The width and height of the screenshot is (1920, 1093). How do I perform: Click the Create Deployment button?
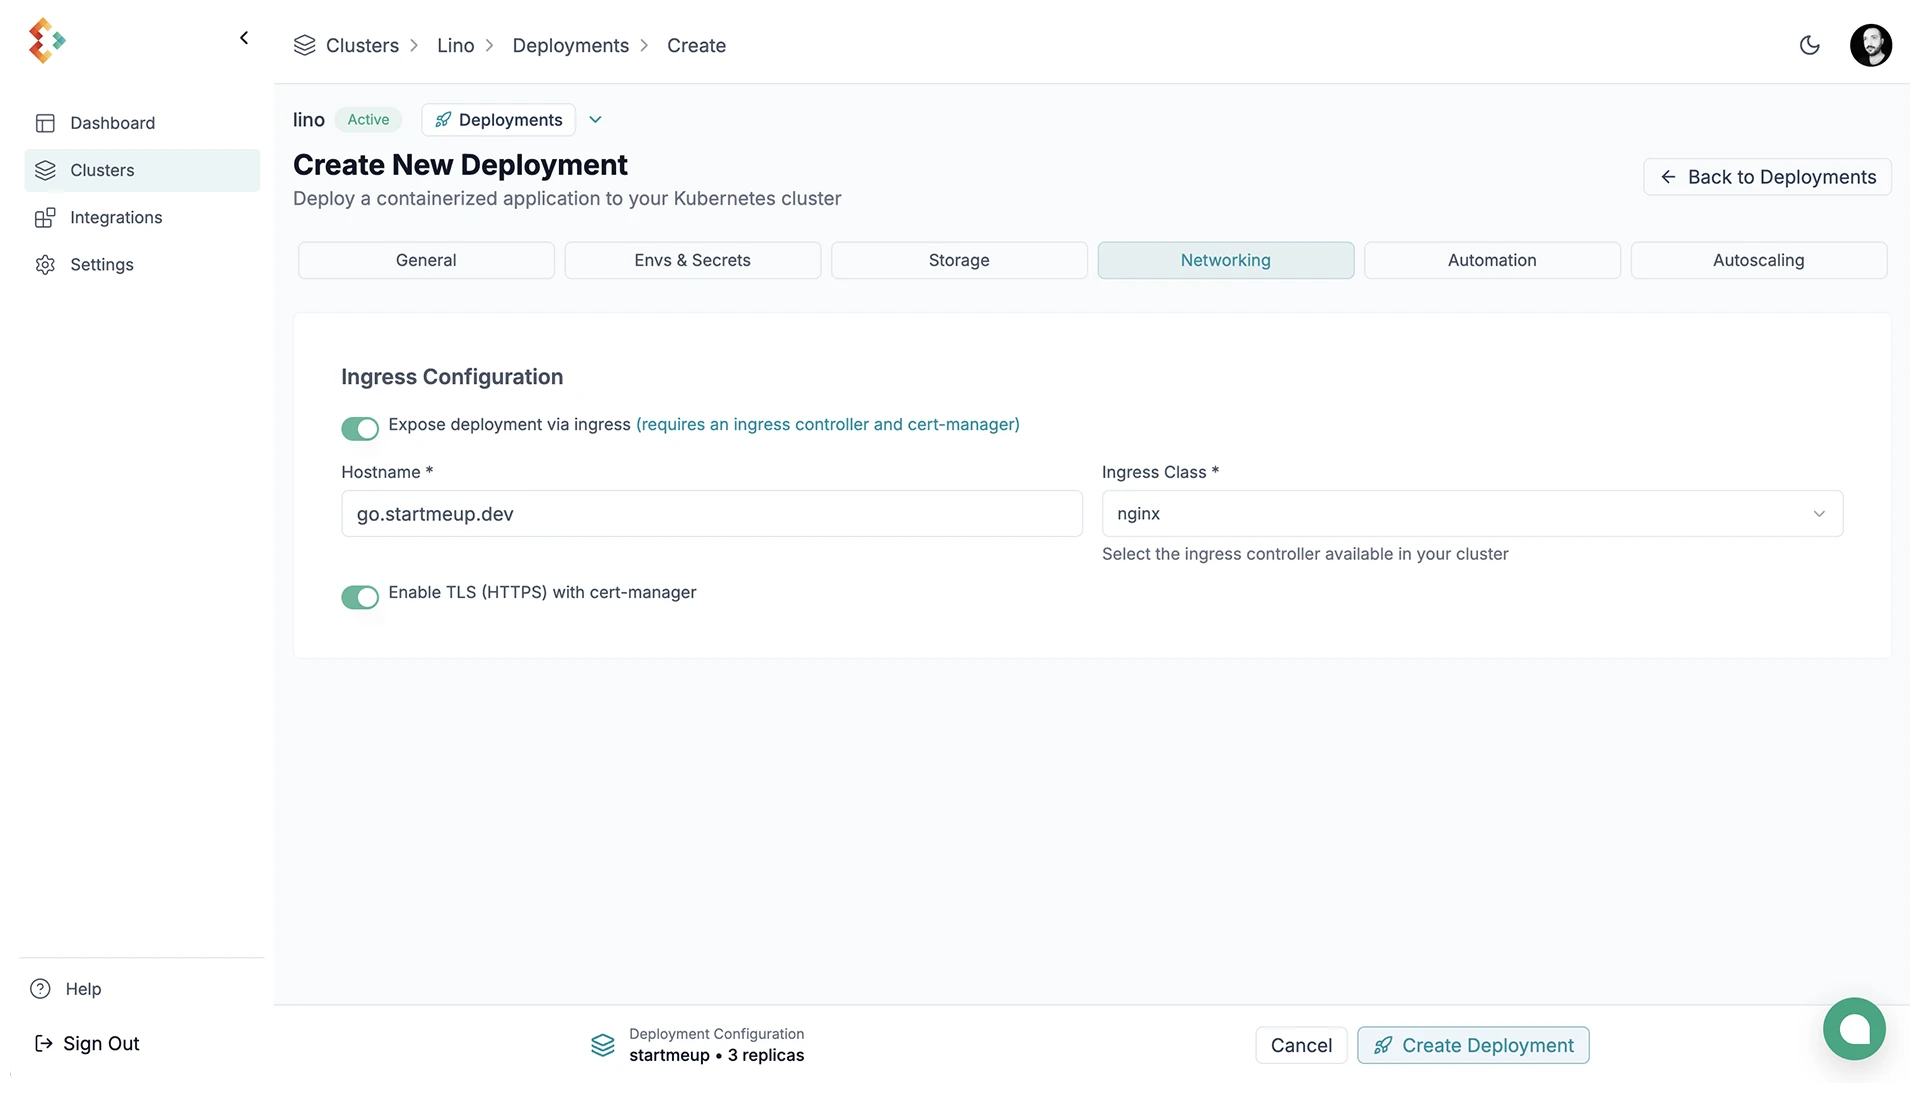1472,1045
